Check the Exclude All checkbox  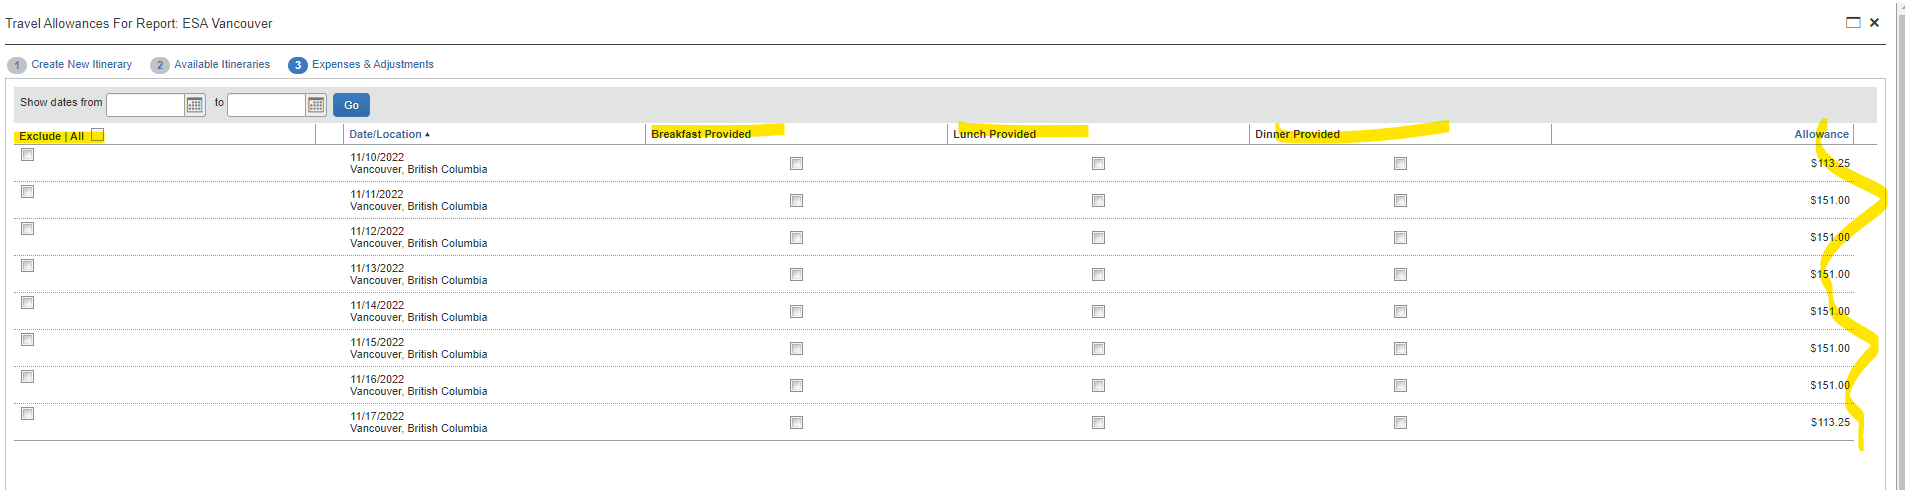click(97, 135)
